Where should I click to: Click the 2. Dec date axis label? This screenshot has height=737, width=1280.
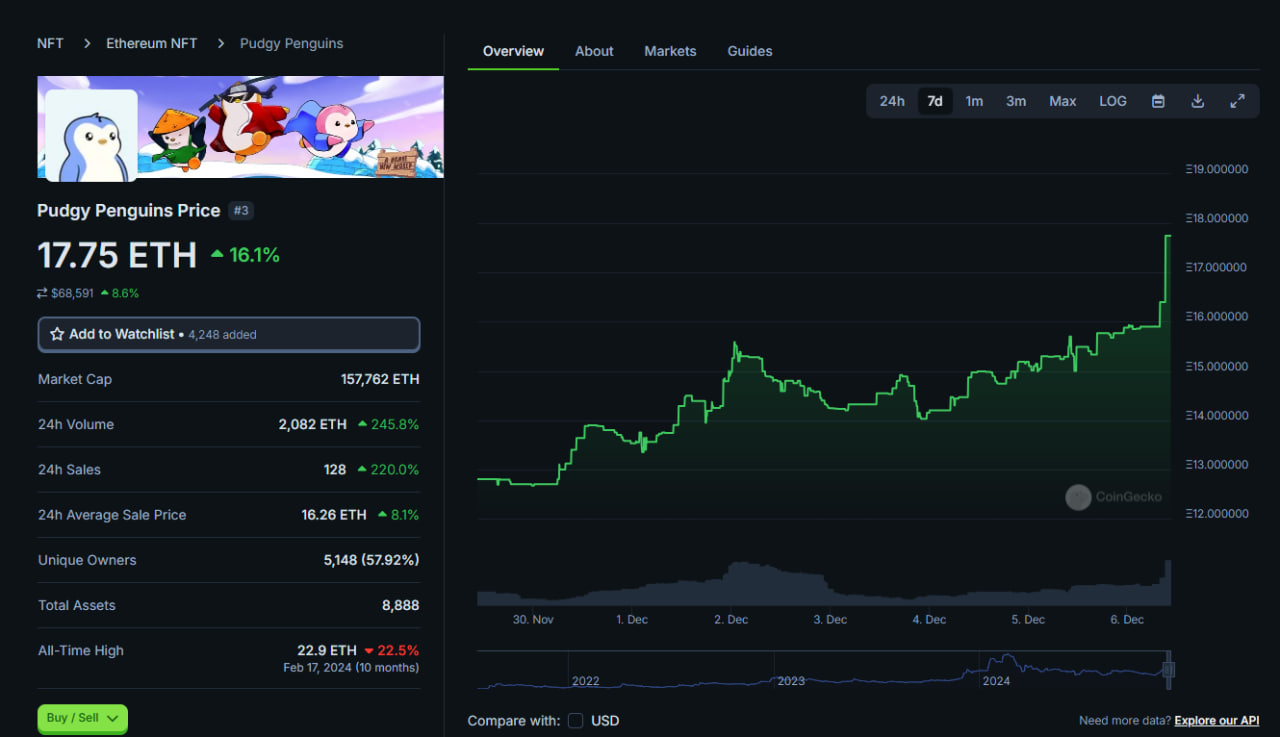click(x=731, y=620)
